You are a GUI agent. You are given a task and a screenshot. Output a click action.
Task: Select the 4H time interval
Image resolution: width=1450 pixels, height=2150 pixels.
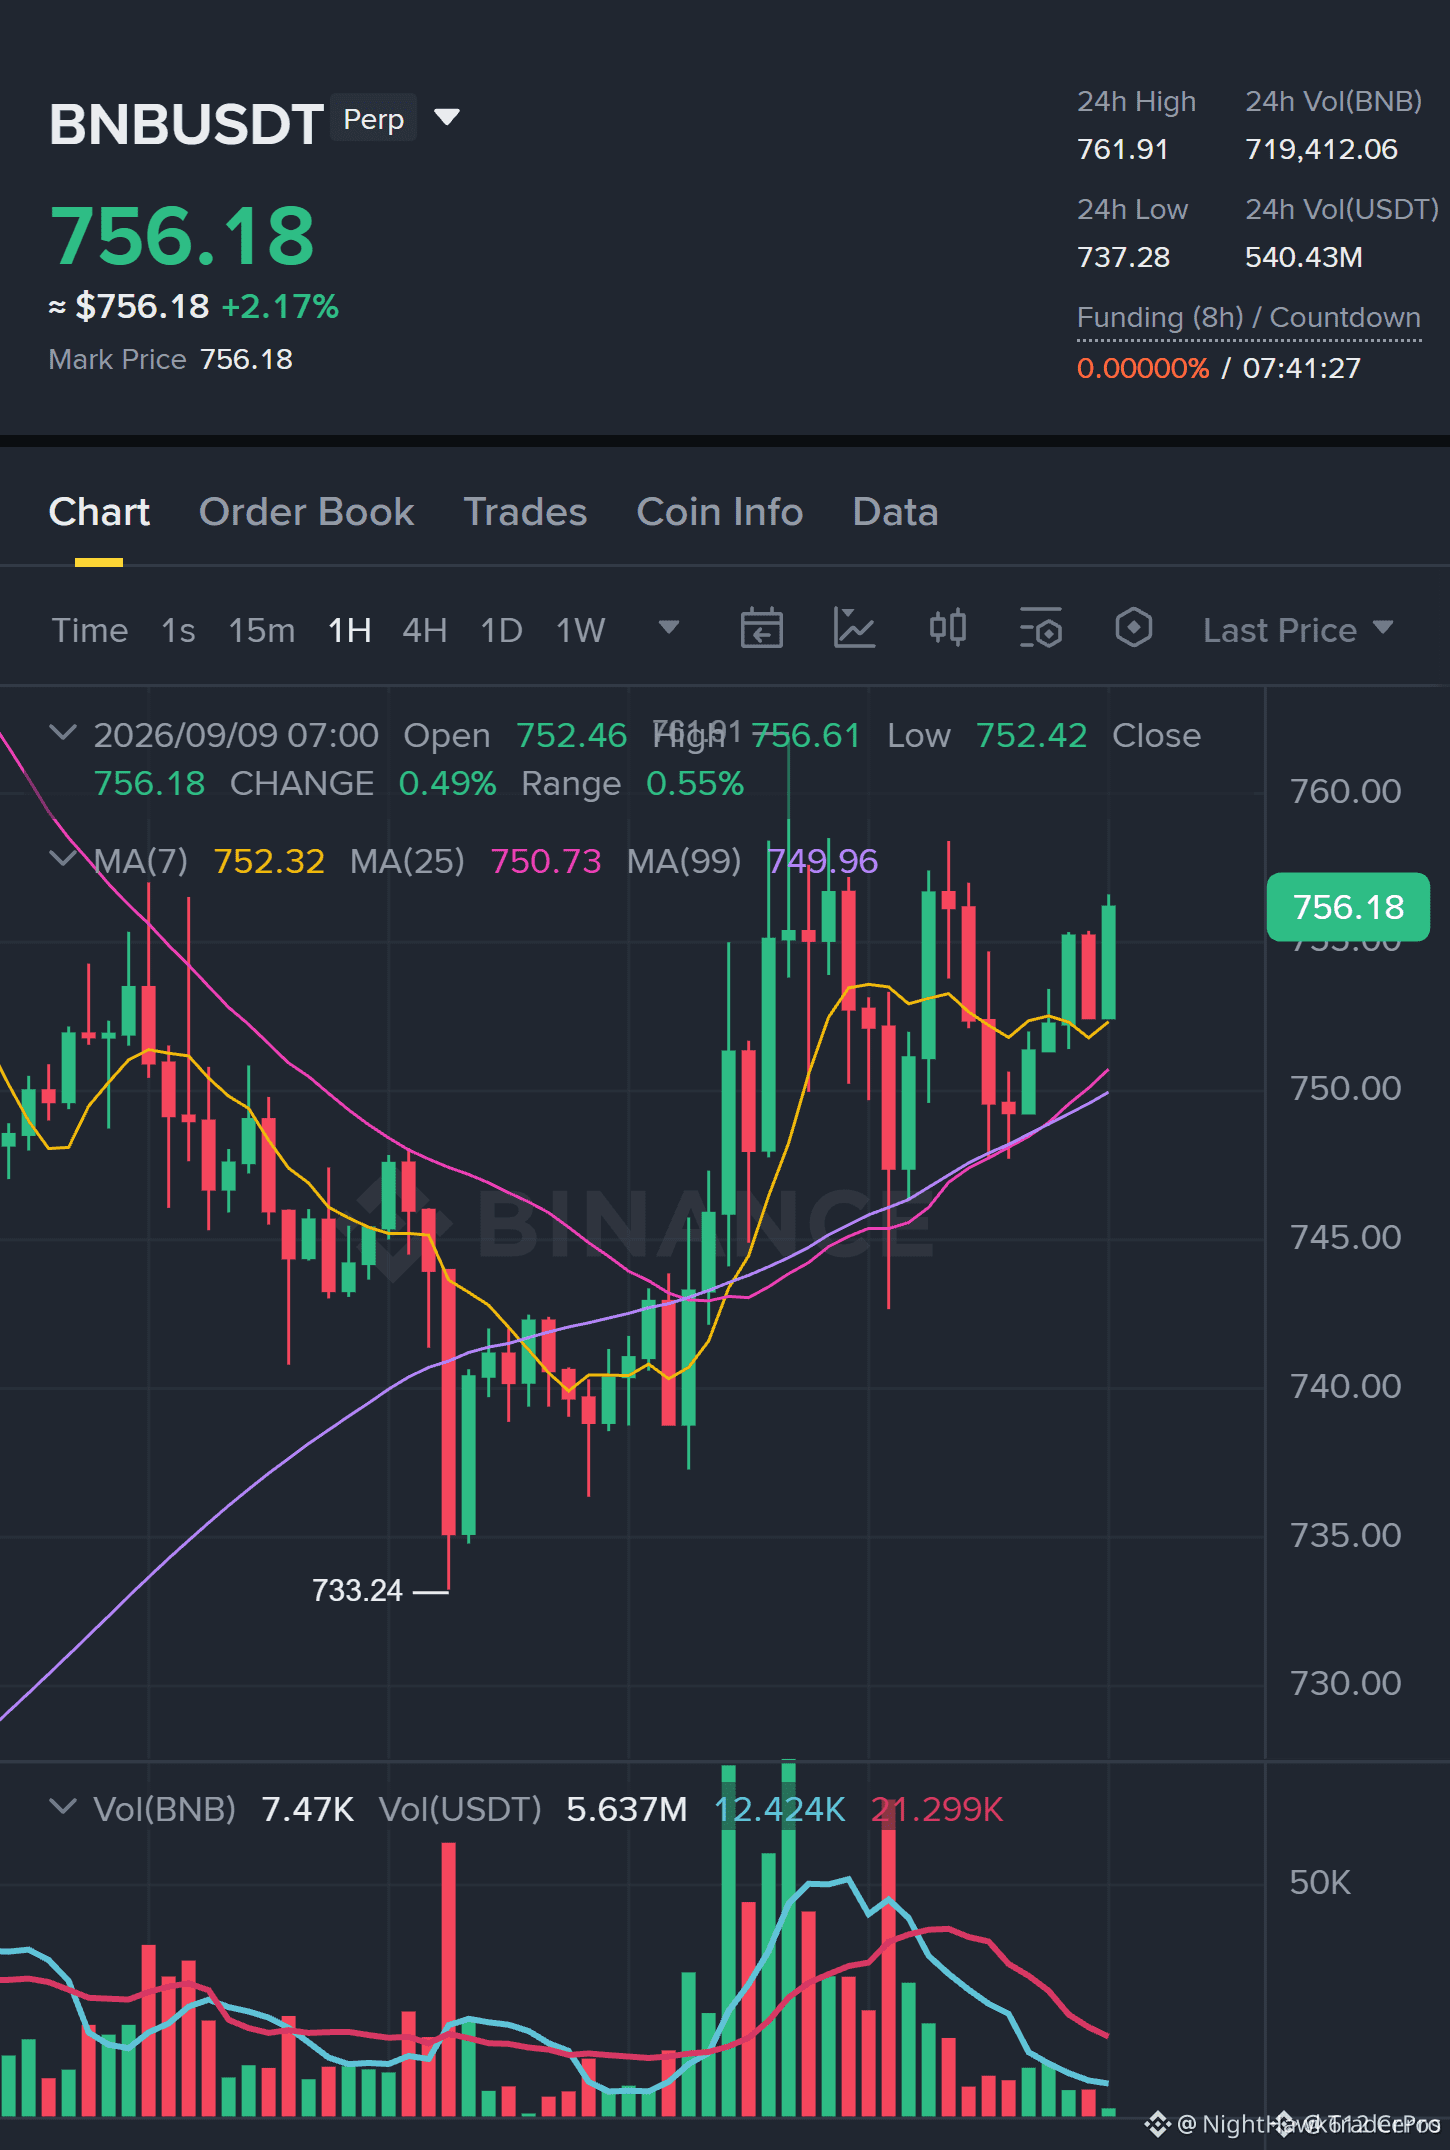[x=424, y=630]
